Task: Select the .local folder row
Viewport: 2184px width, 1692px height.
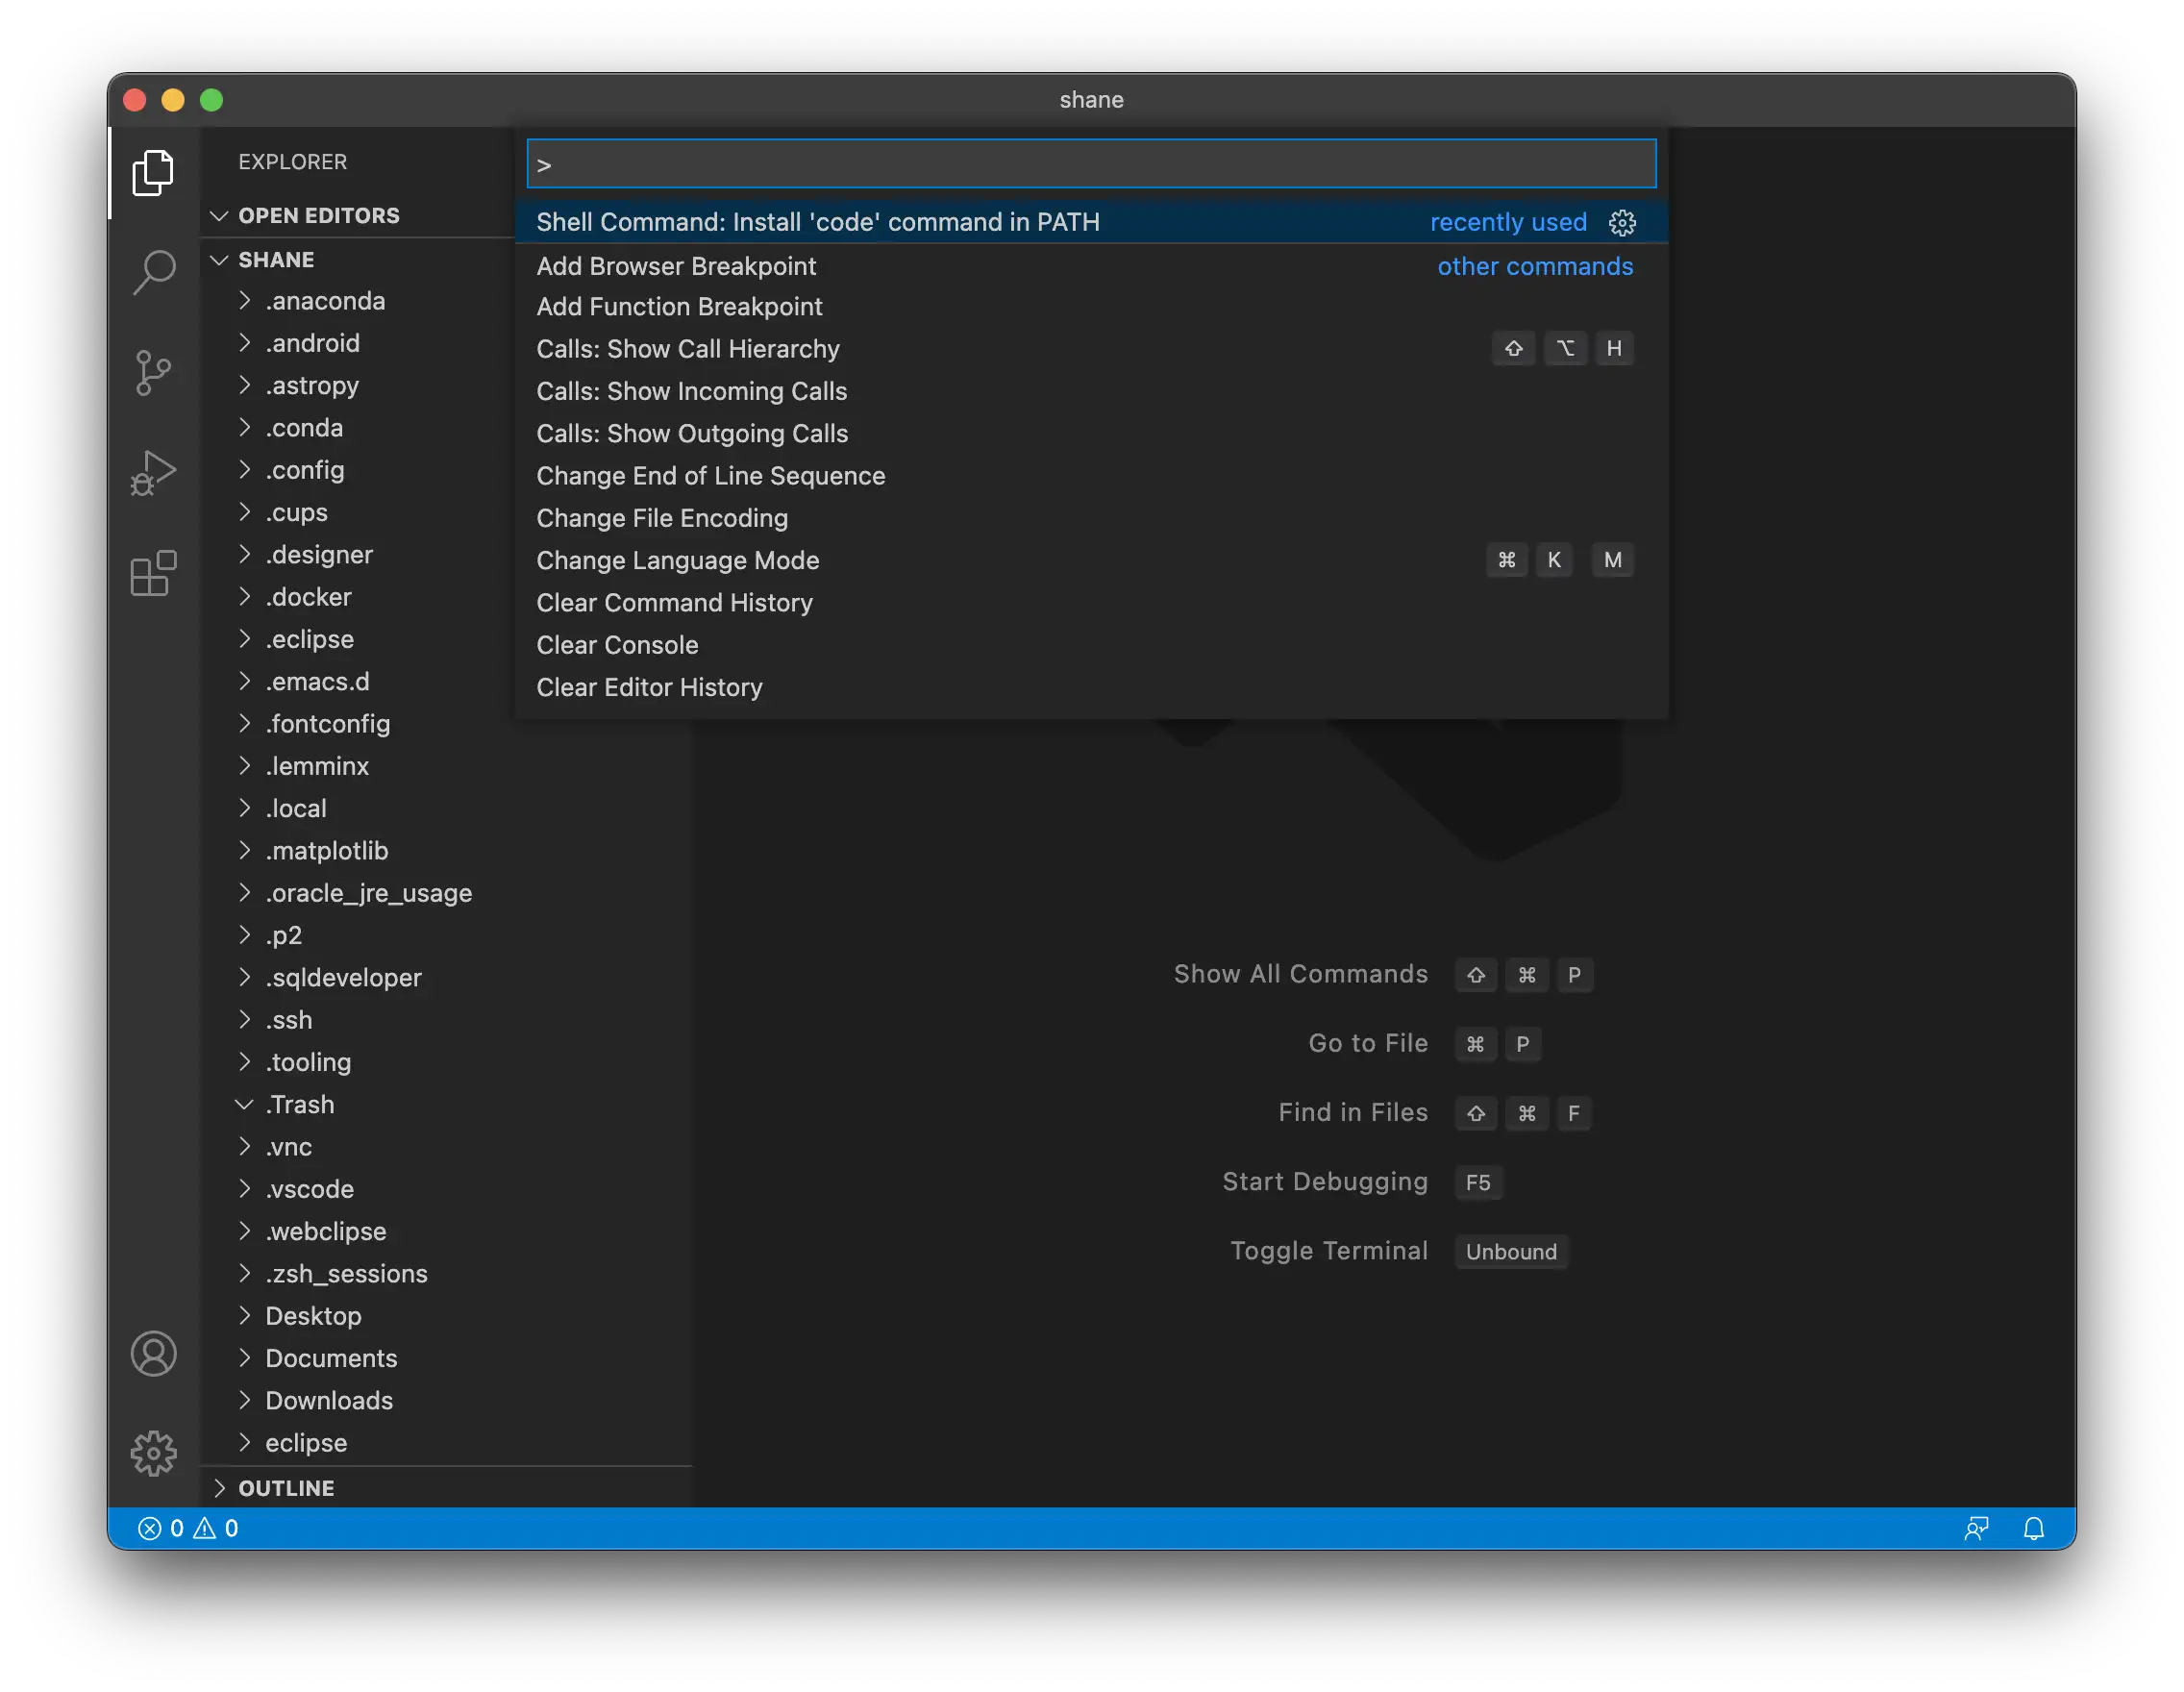Action: 446,808
